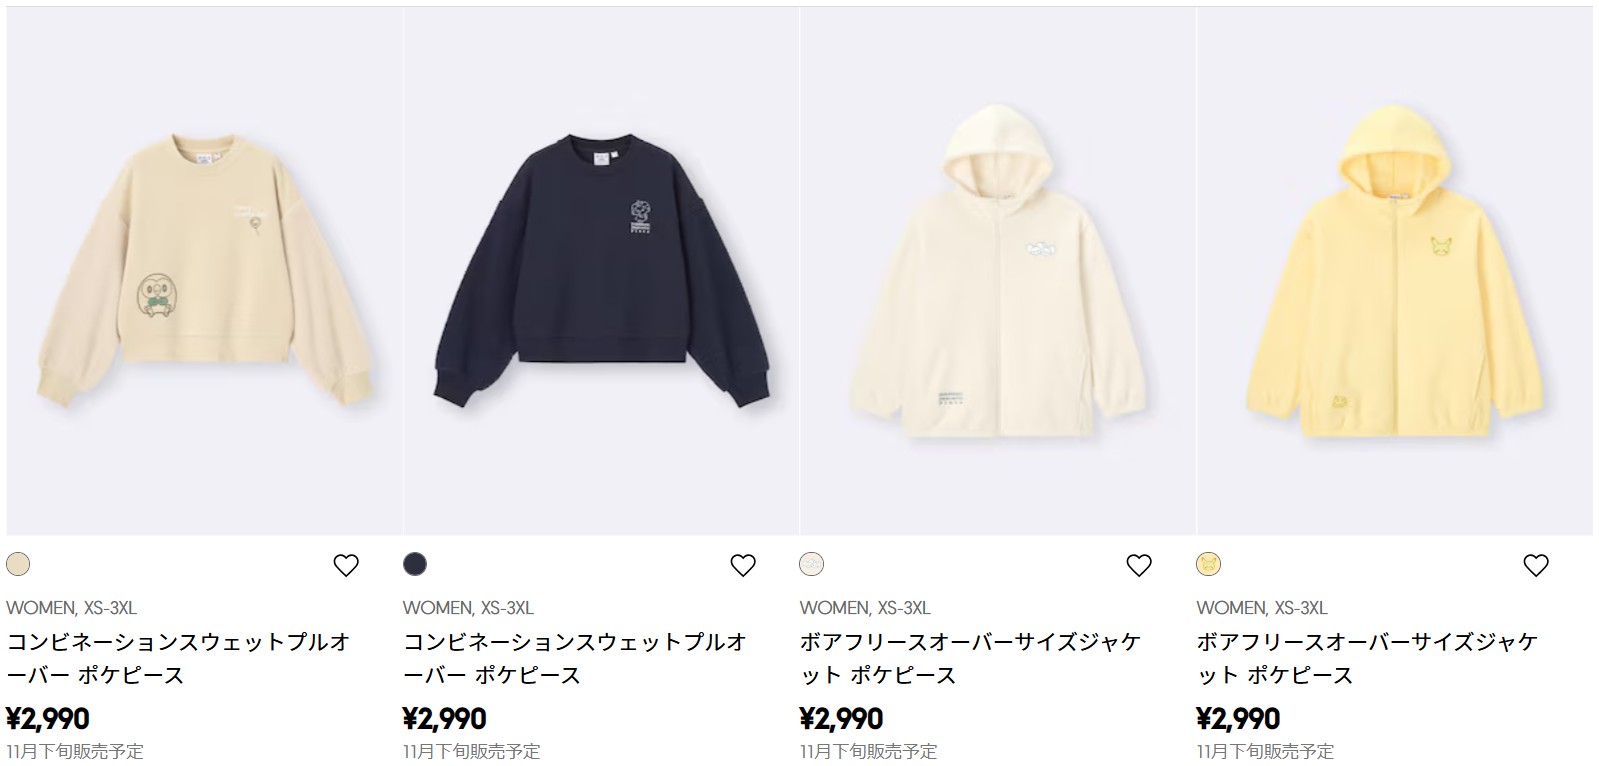Add cream boa fleece jacket to favorites
Screen dimensions: 1599x766
pos(1139,566)
